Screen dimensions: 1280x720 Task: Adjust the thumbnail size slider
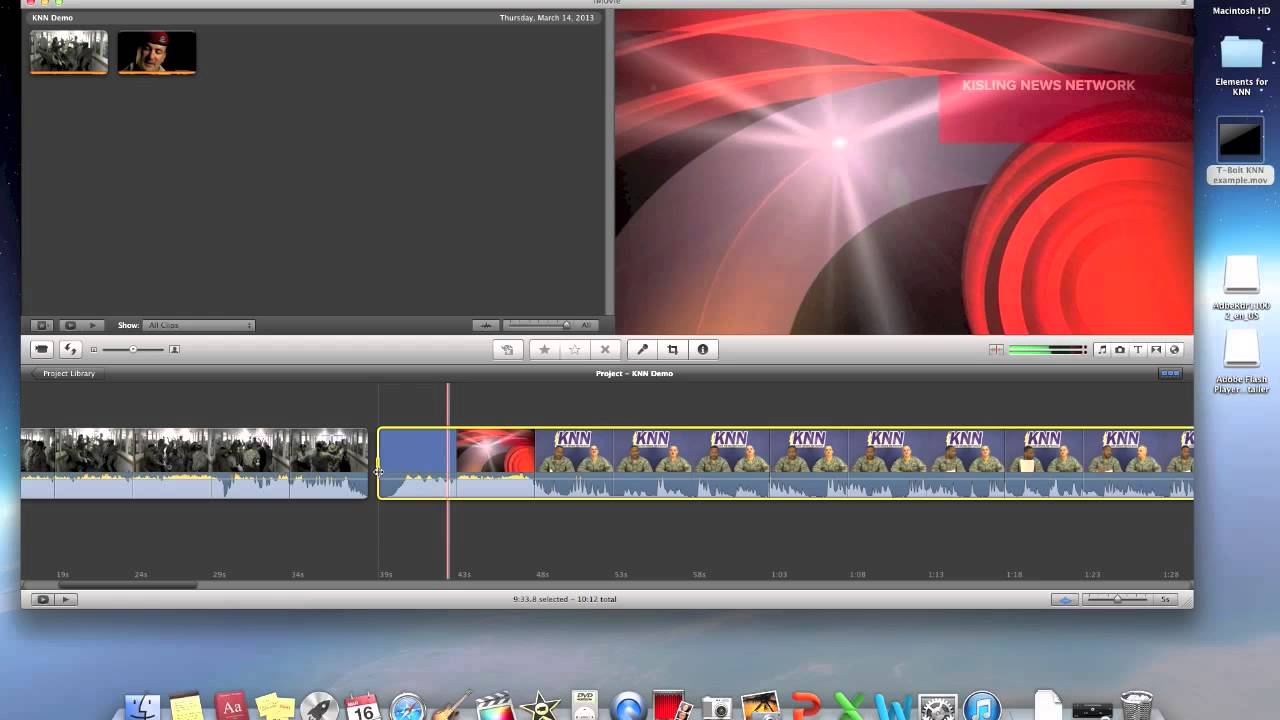tap(133, 349)
